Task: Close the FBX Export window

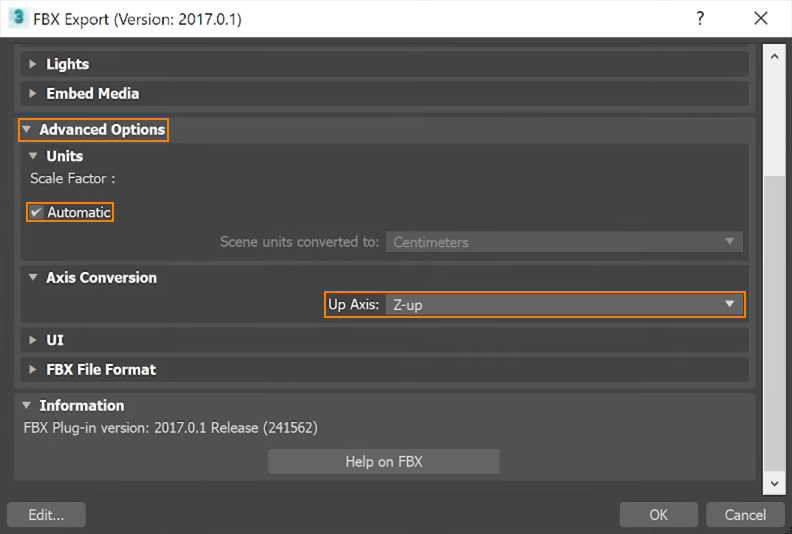Action: pos(761,19)
